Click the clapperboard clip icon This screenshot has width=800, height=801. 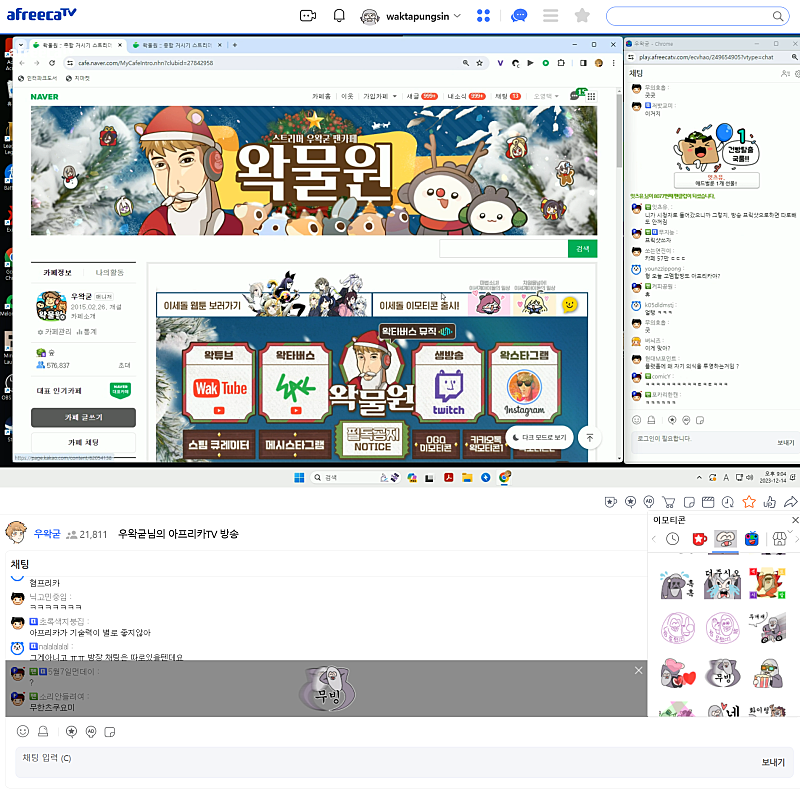708,502
